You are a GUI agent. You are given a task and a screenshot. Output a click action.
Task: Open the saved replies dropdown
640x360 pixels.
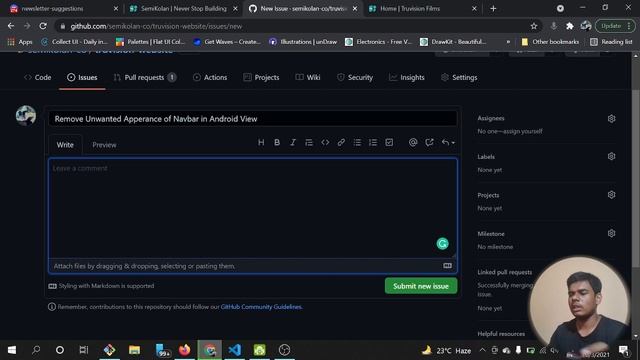448,142
